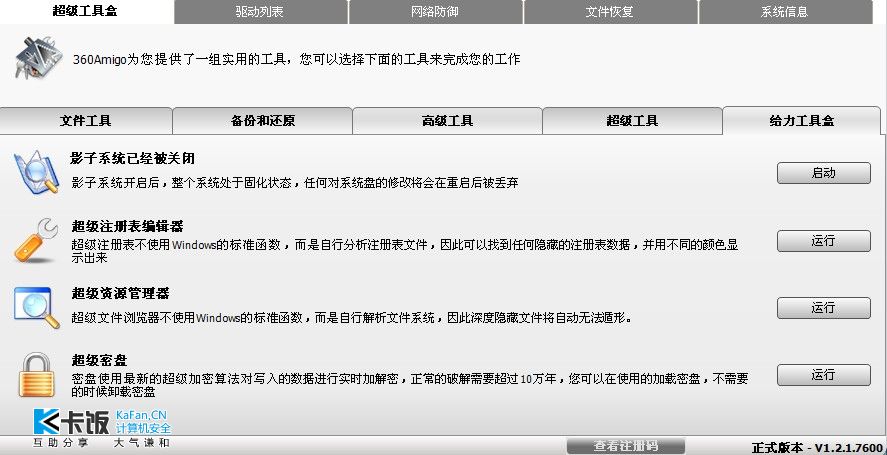
Task: Select the 给力工具盒 sub-tab
Action: pos(802,121)
